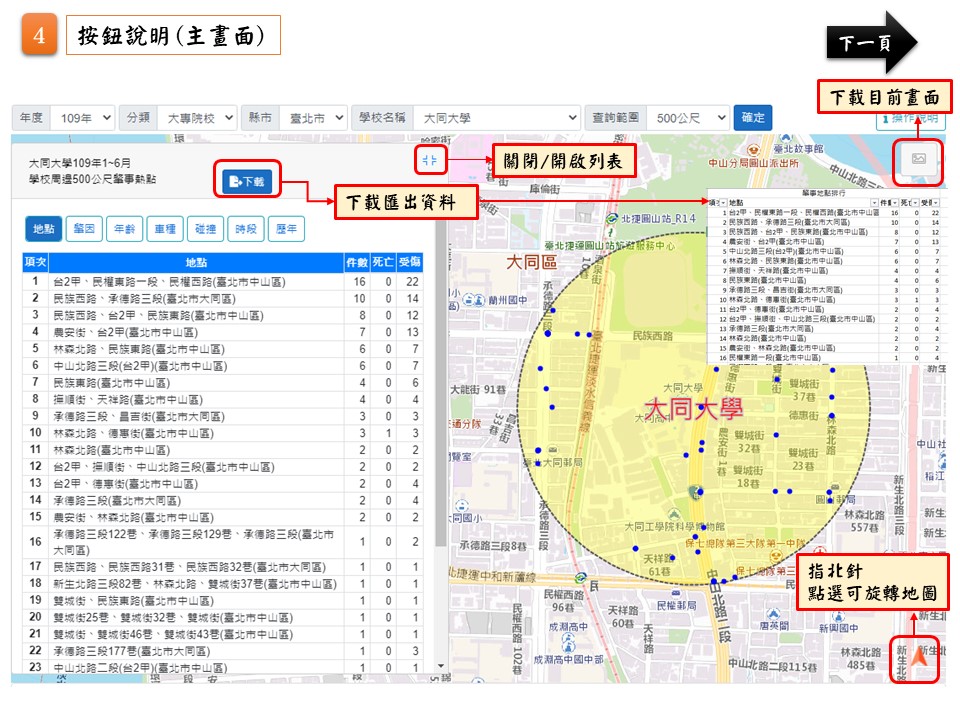The width and height of the screenshot is (960, 720).
Task: Select the 地點 tab
Action: point(43,229)
